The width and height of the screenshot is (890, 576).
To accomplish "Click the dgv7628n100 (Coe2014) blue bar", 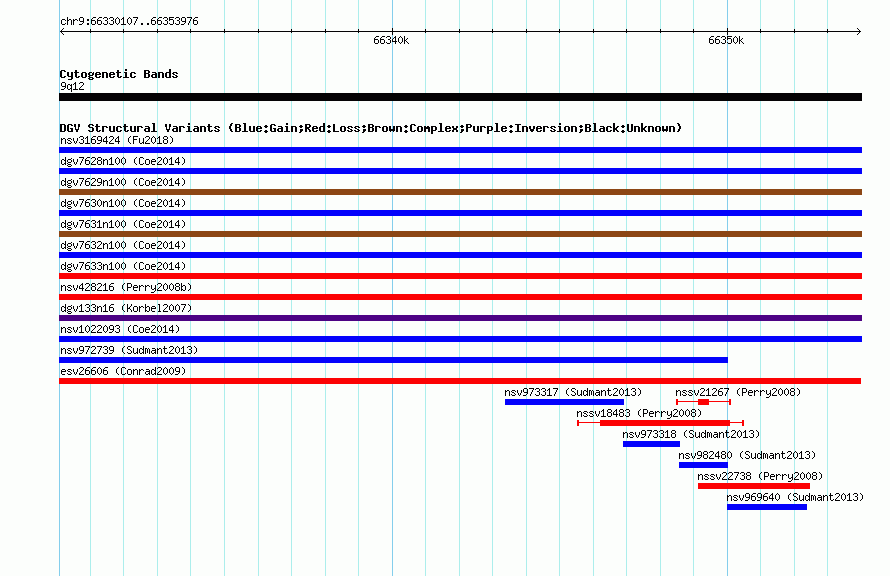I will tap(460, 171).
